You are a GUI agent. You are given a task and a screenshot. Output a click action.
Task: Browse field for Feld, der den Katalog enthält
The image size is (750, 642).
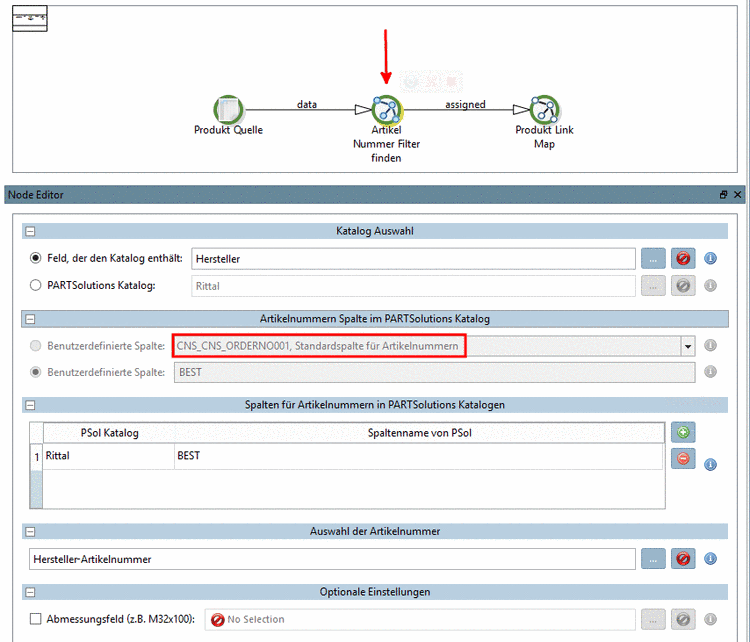653,259
